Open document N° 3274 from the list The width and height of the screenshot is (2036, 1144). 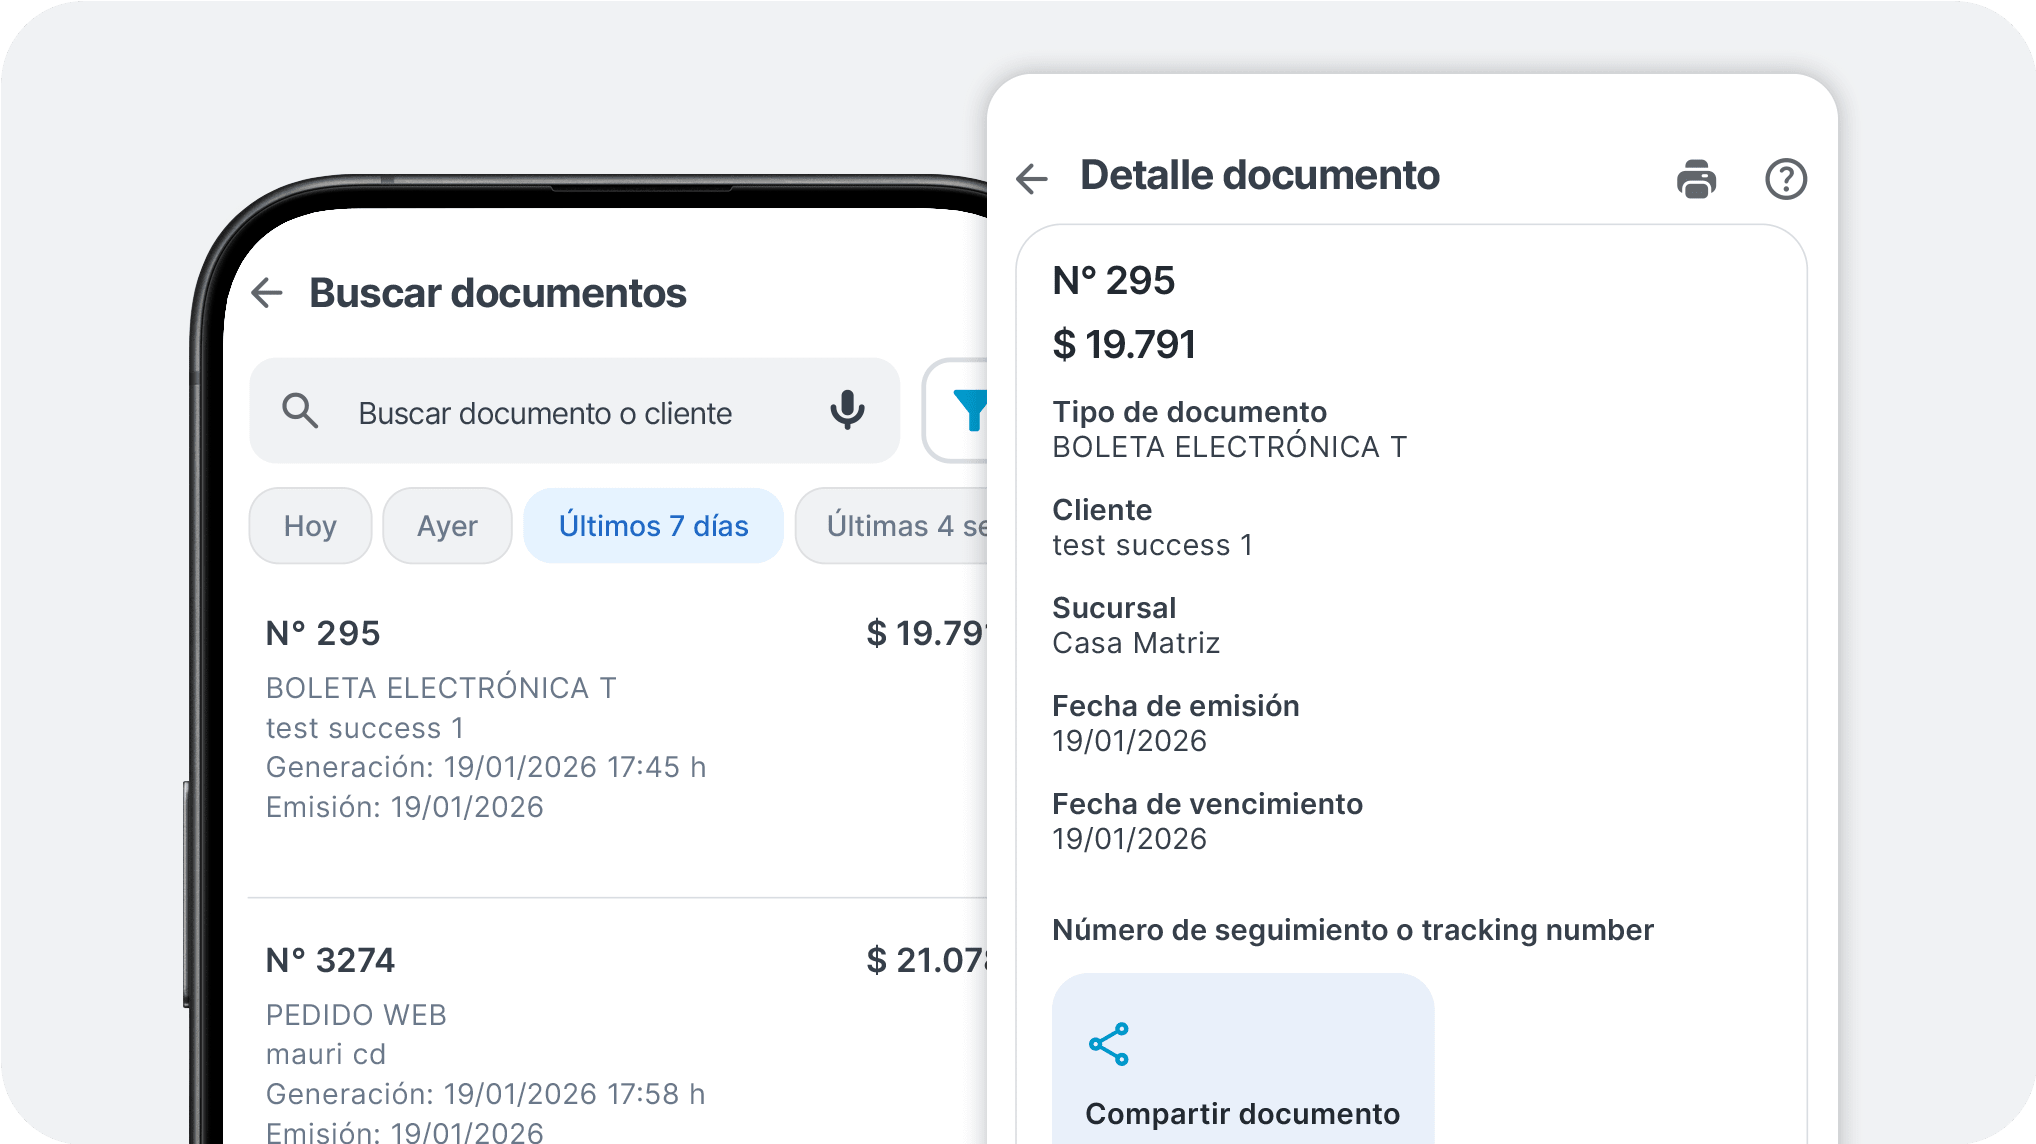[x=500, y=1040]
